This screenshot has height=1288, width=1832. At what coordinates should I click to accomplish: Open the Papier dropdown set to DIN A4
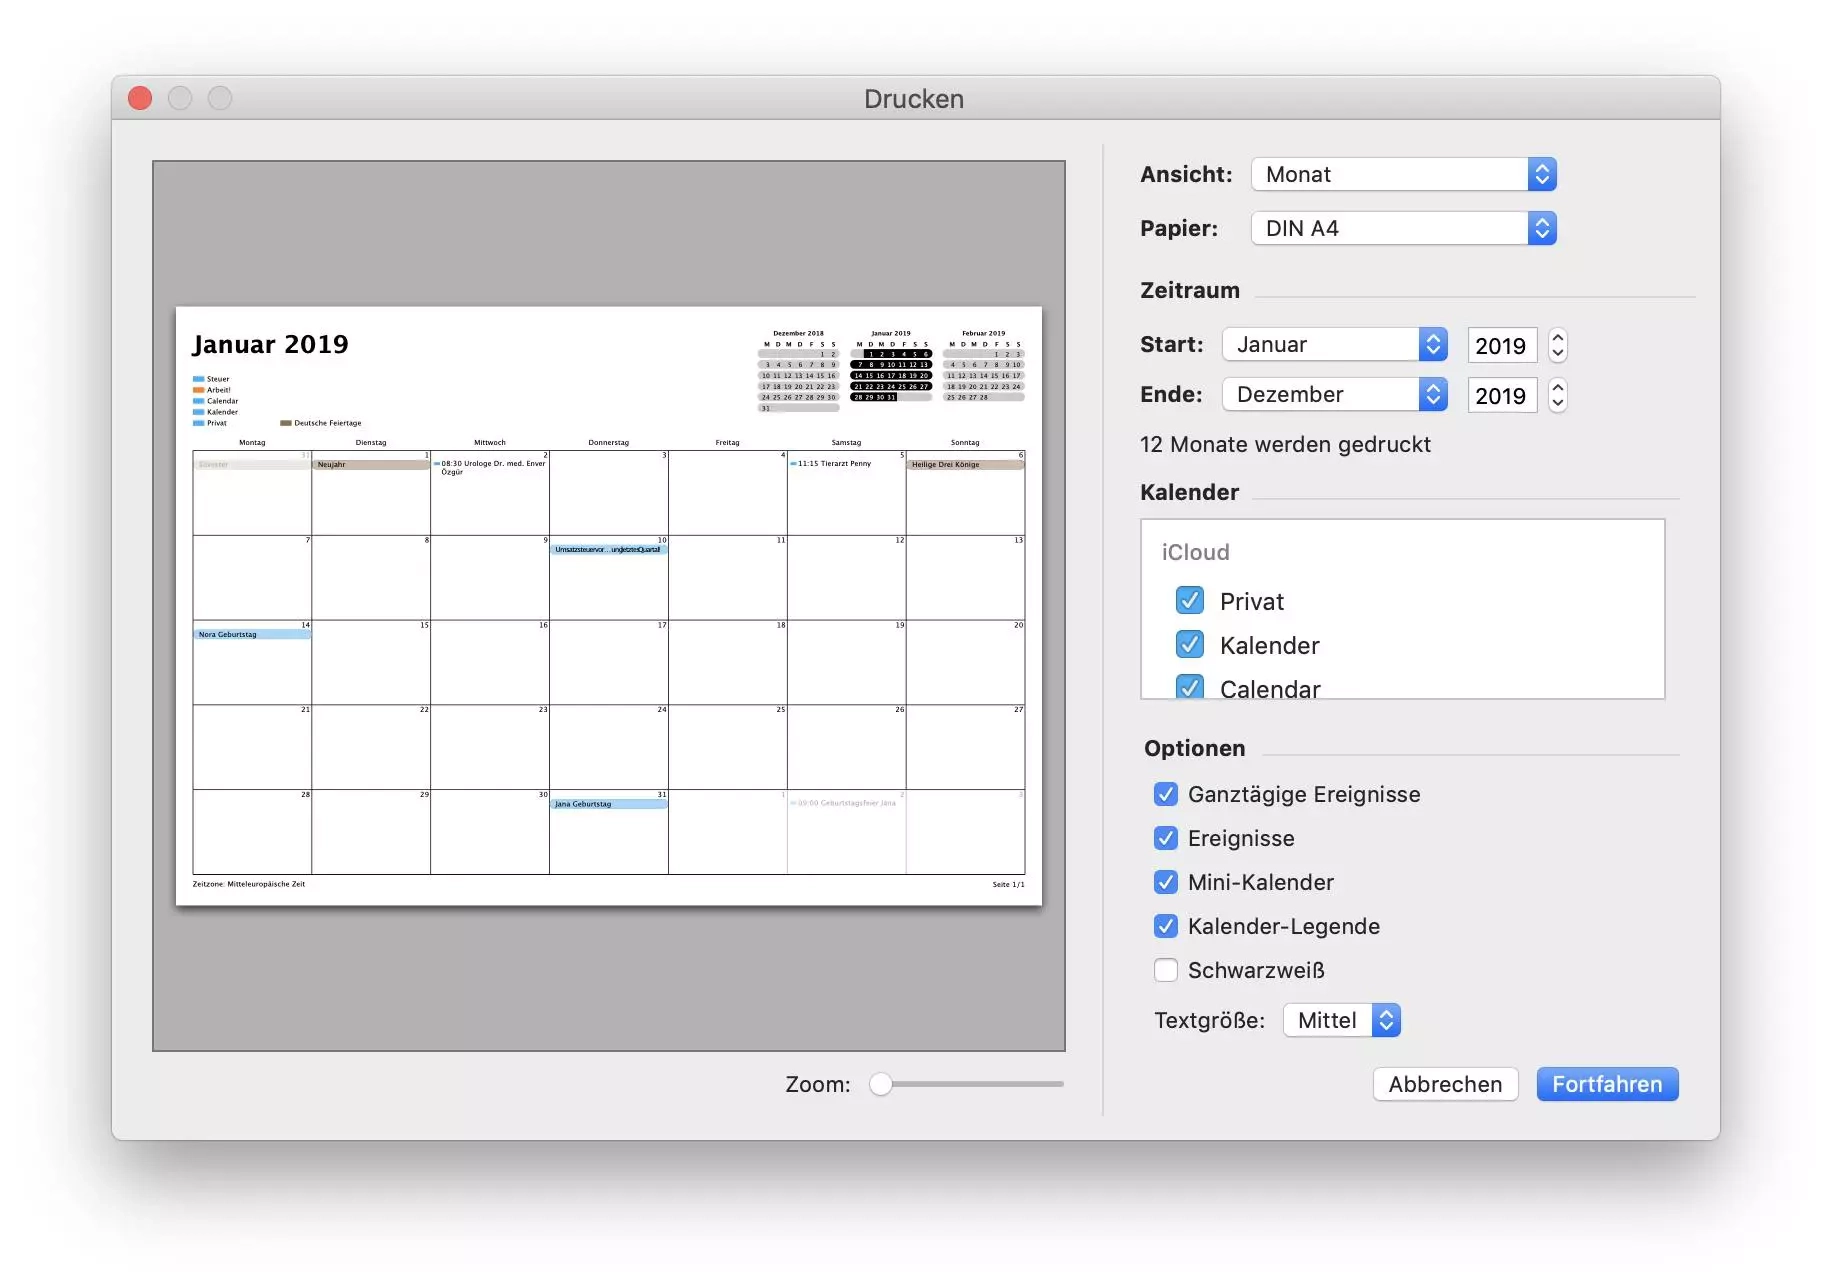pos(1403,228)
